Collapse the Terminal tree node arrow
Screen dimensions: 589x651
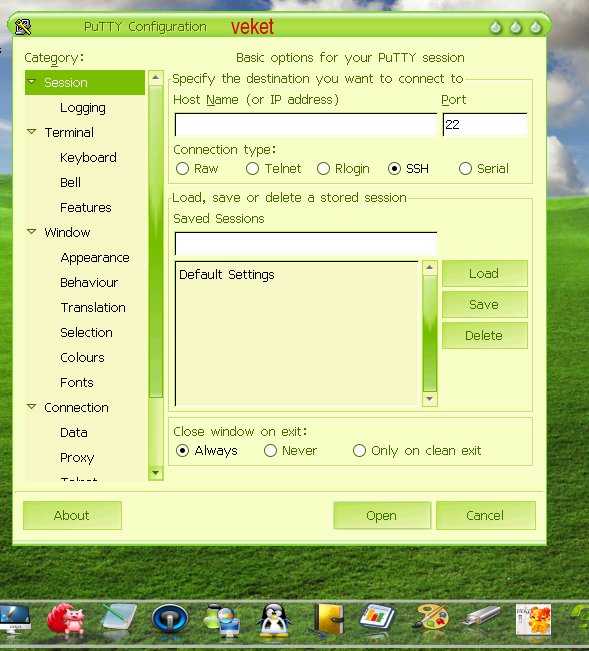[x=32, y=132]
